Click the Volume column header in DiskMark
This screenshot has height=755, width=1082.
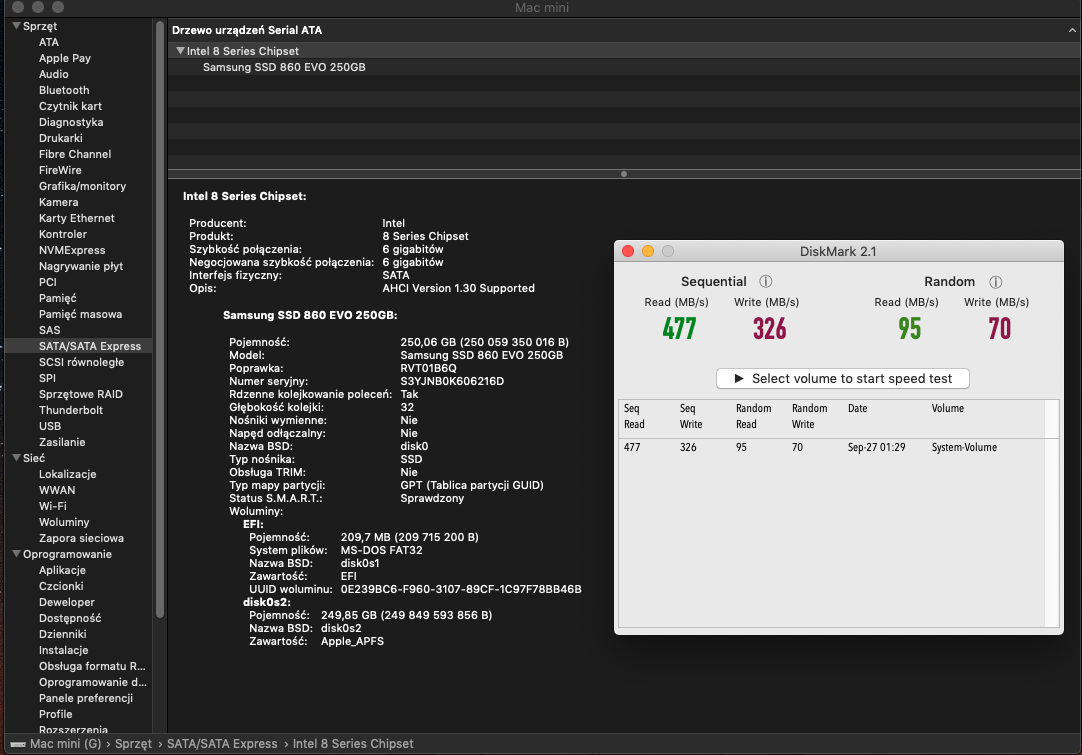coord(947,409)
